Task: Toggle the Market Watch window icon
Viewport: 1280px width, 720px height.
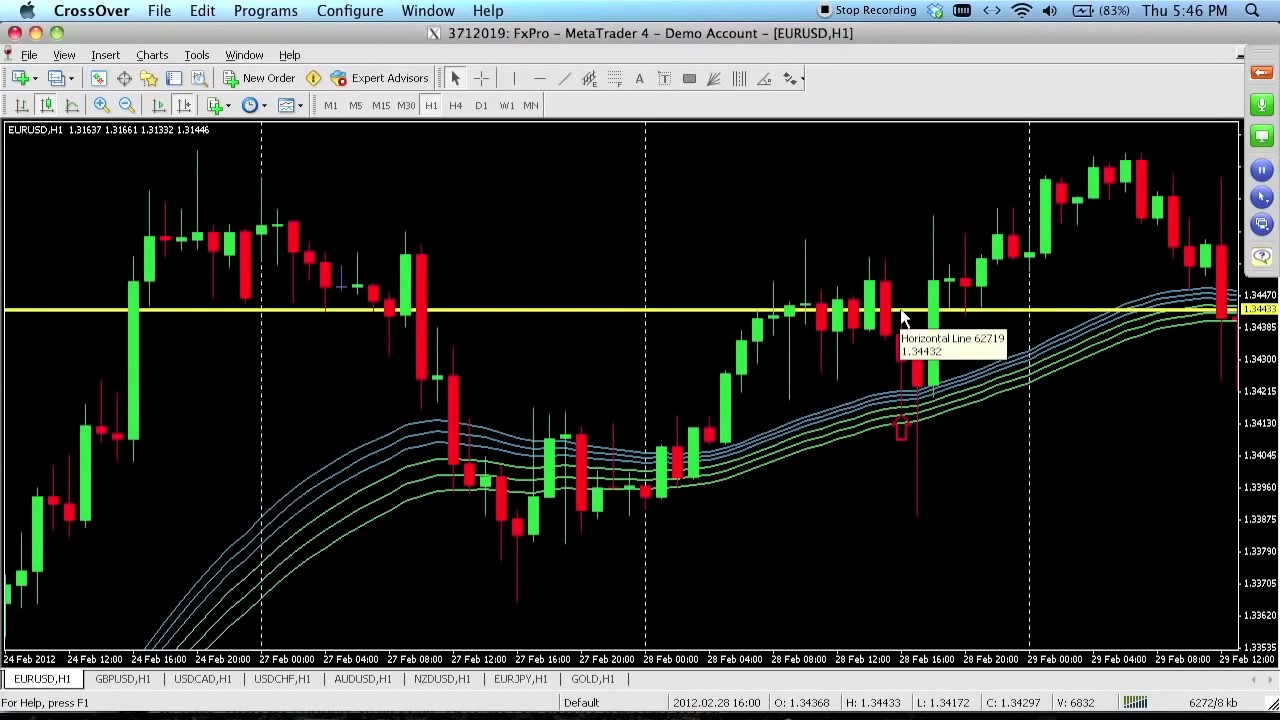Action: [x=99, y=78]
